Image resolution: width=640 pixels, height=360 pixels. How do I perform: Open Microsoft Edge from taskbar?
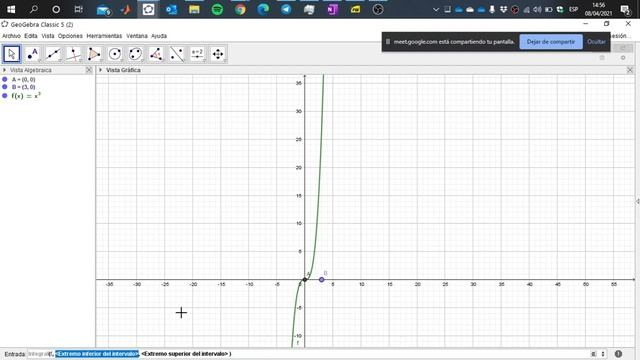pos(263,9)
